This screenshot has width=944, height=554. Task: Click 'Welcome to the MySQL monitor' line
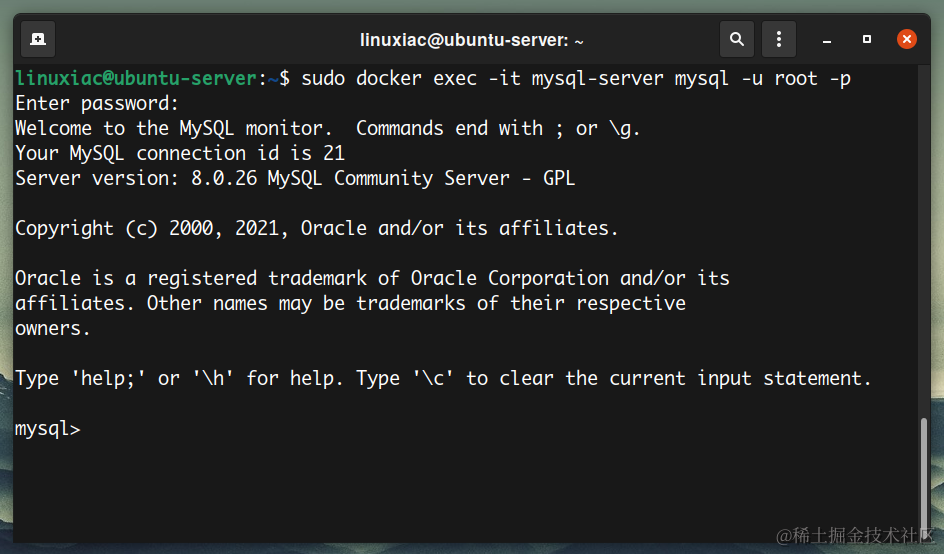tap(328, 128)
